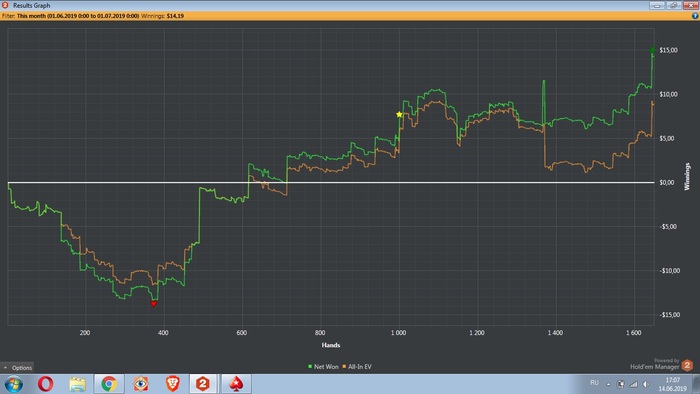Click the This month filter text
Viewport: 700px width, 394px height.
point(78,16)
